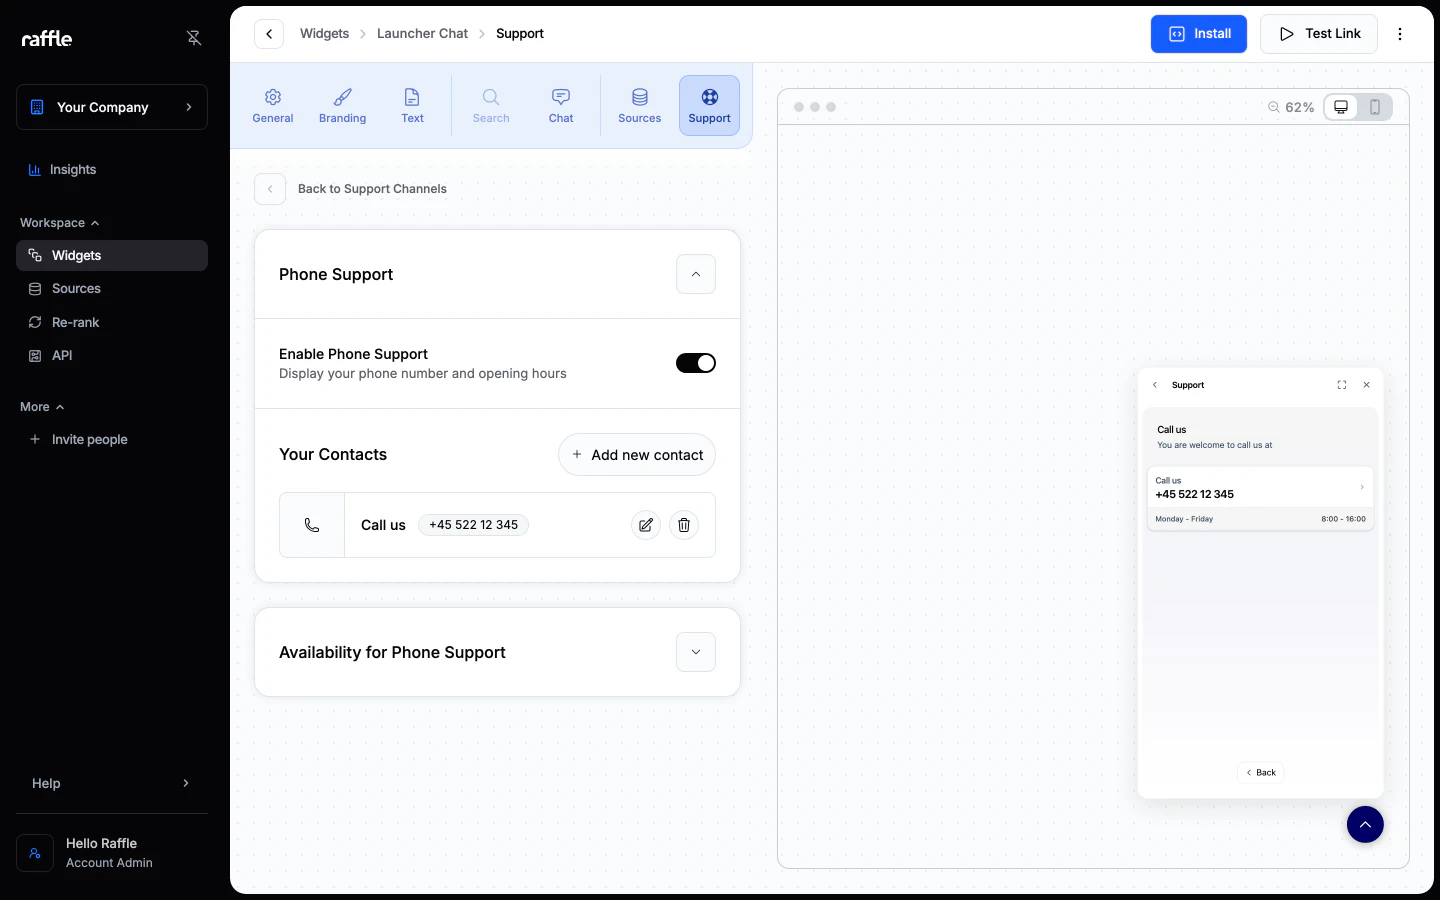
Task: Close the Support preview widget
Action: click(1367, 385)
